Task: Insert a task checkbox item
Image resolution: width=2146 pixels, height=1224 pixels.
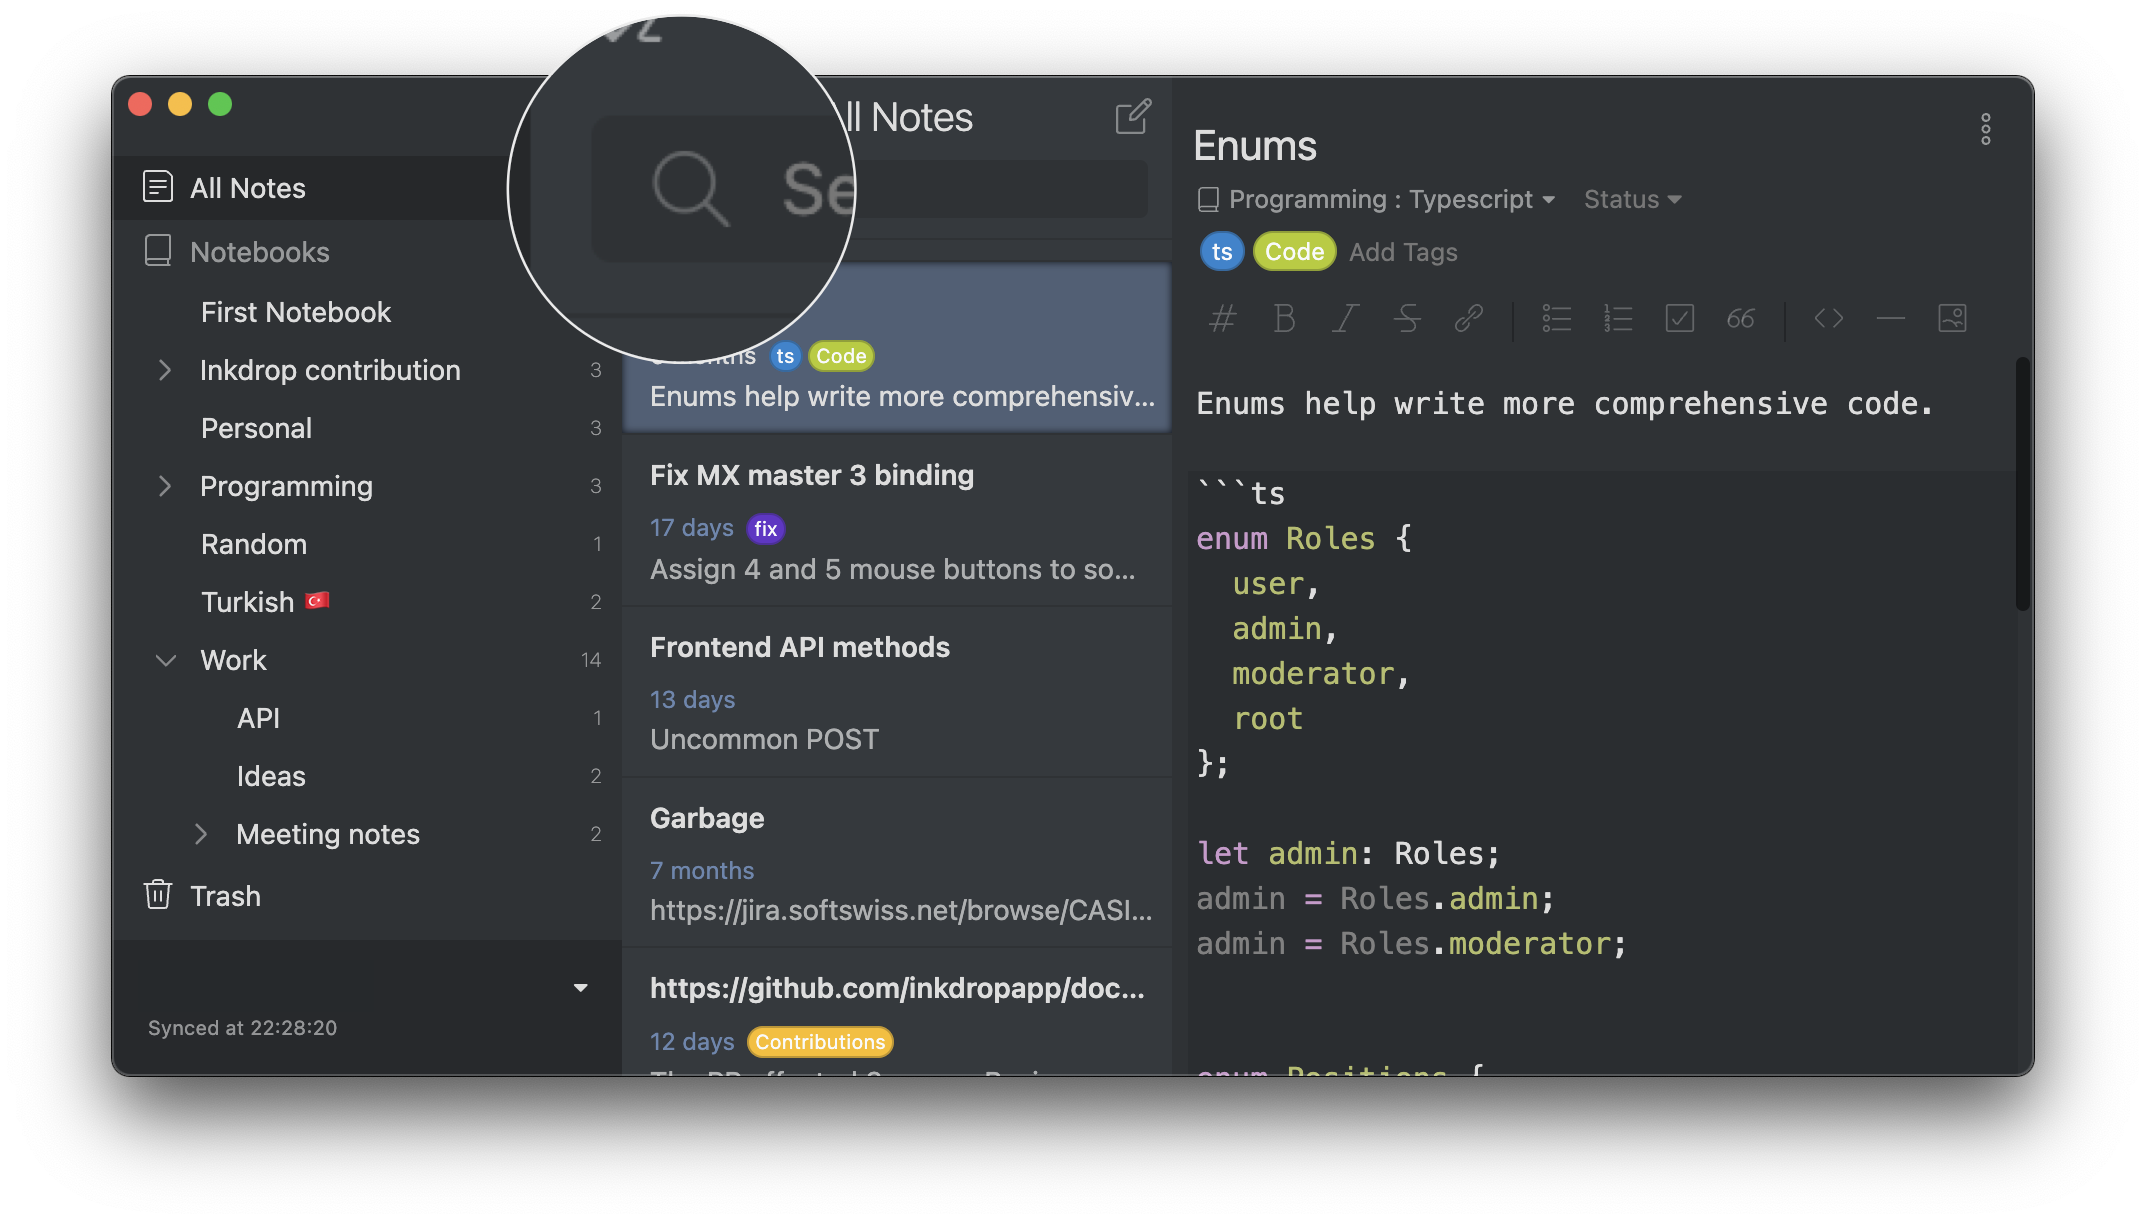Action: click(x=1679, y=319)
